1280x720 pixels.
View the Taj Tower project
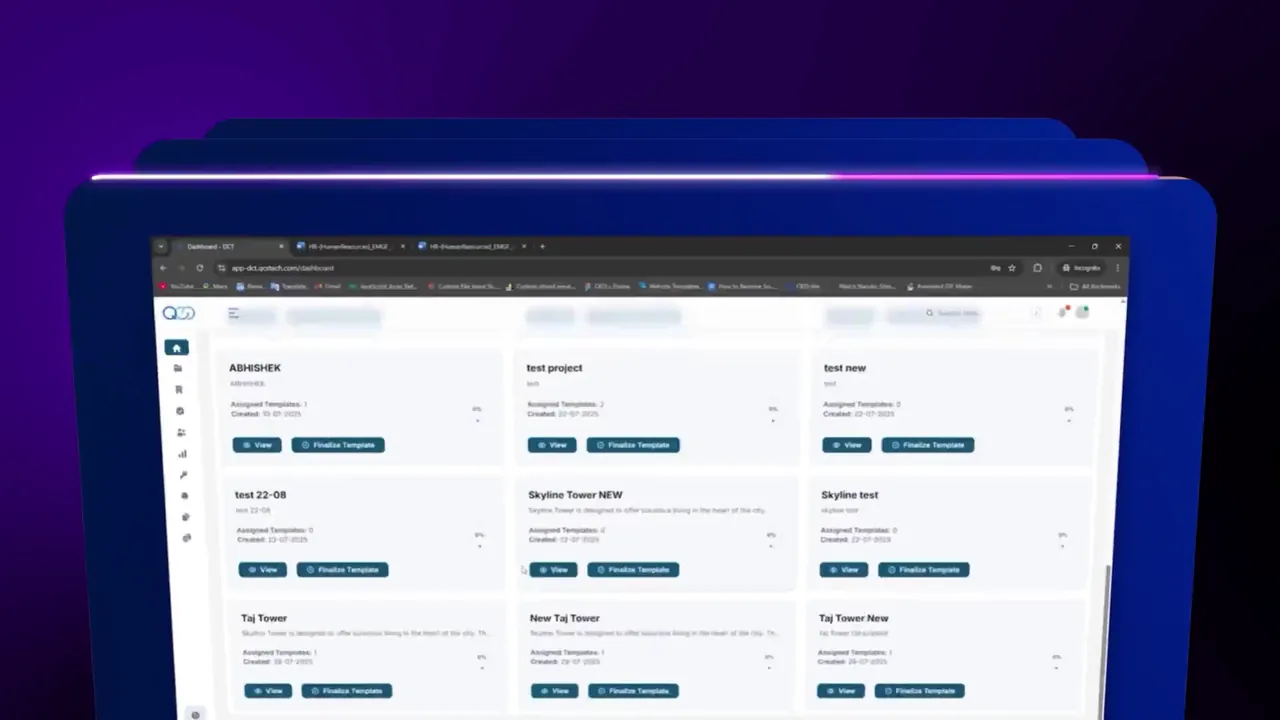coord(268,691)
